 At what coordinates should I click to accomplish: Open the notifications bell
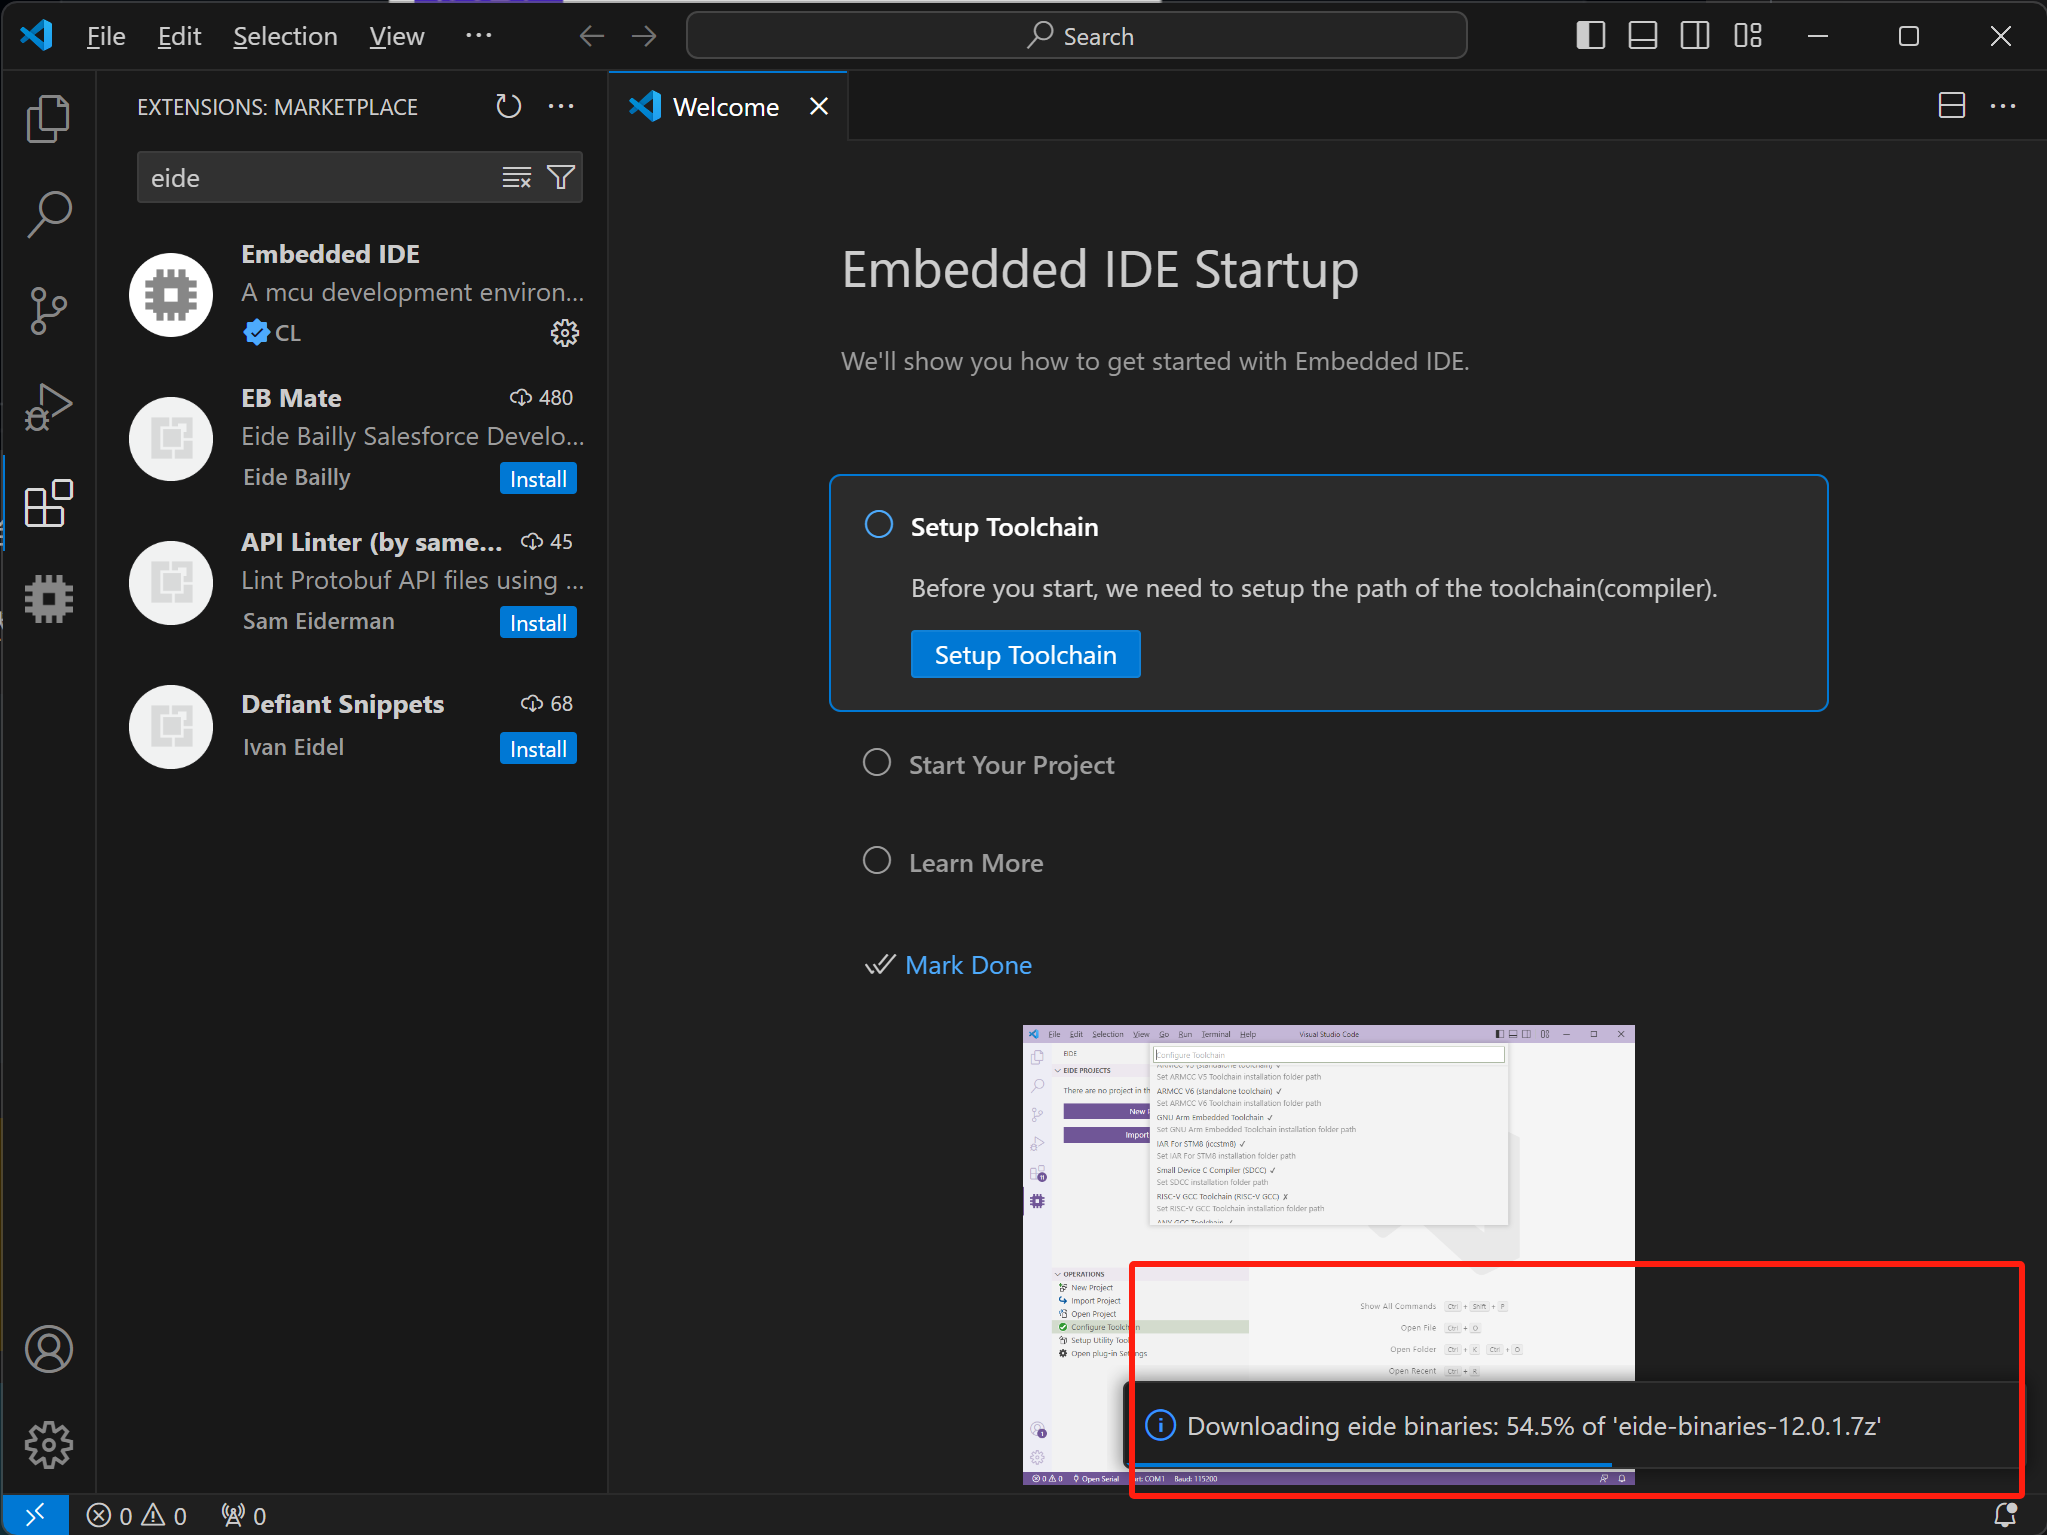(2005, 1515)
